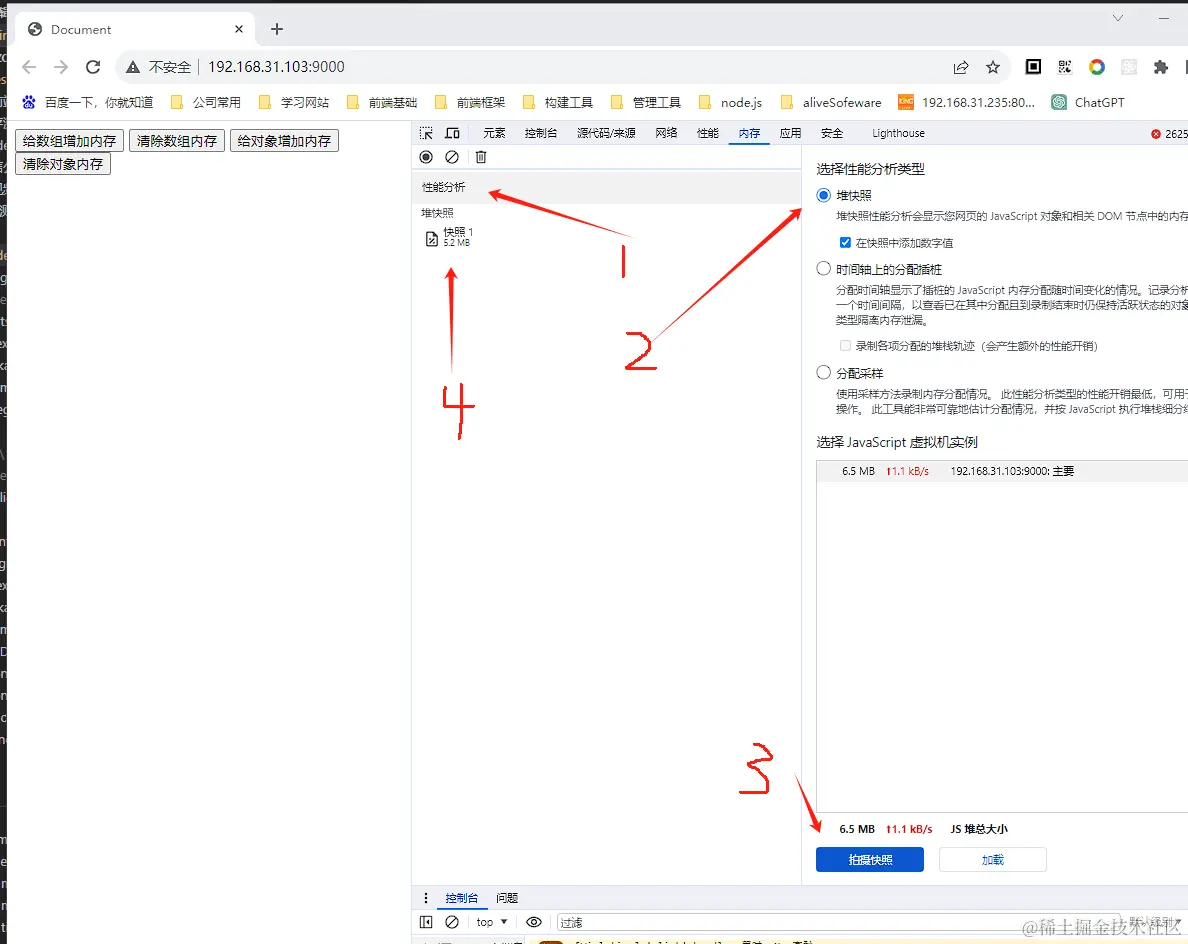Reload the page with the refresh icon

[x=93, y=67]
